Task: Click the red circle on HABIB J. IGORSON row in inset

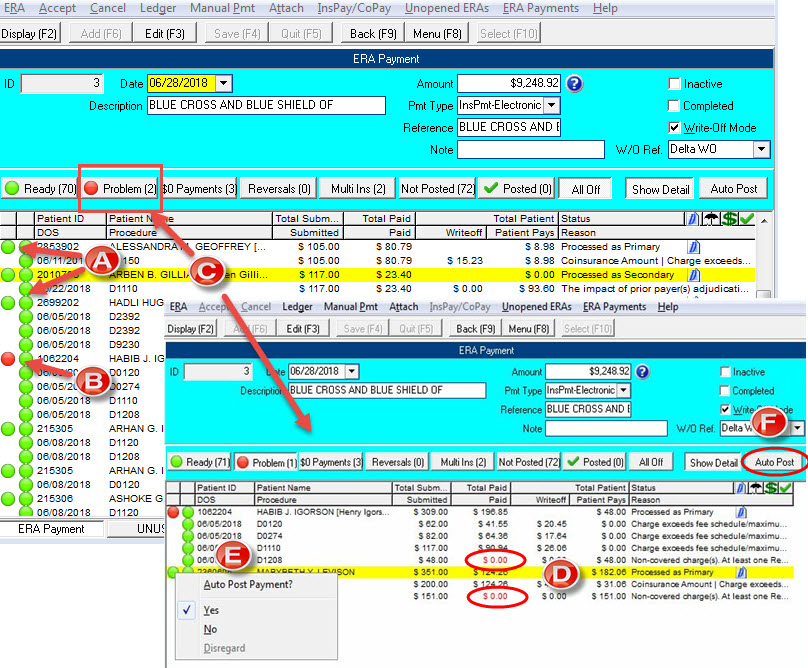Action: pos(173,512)
